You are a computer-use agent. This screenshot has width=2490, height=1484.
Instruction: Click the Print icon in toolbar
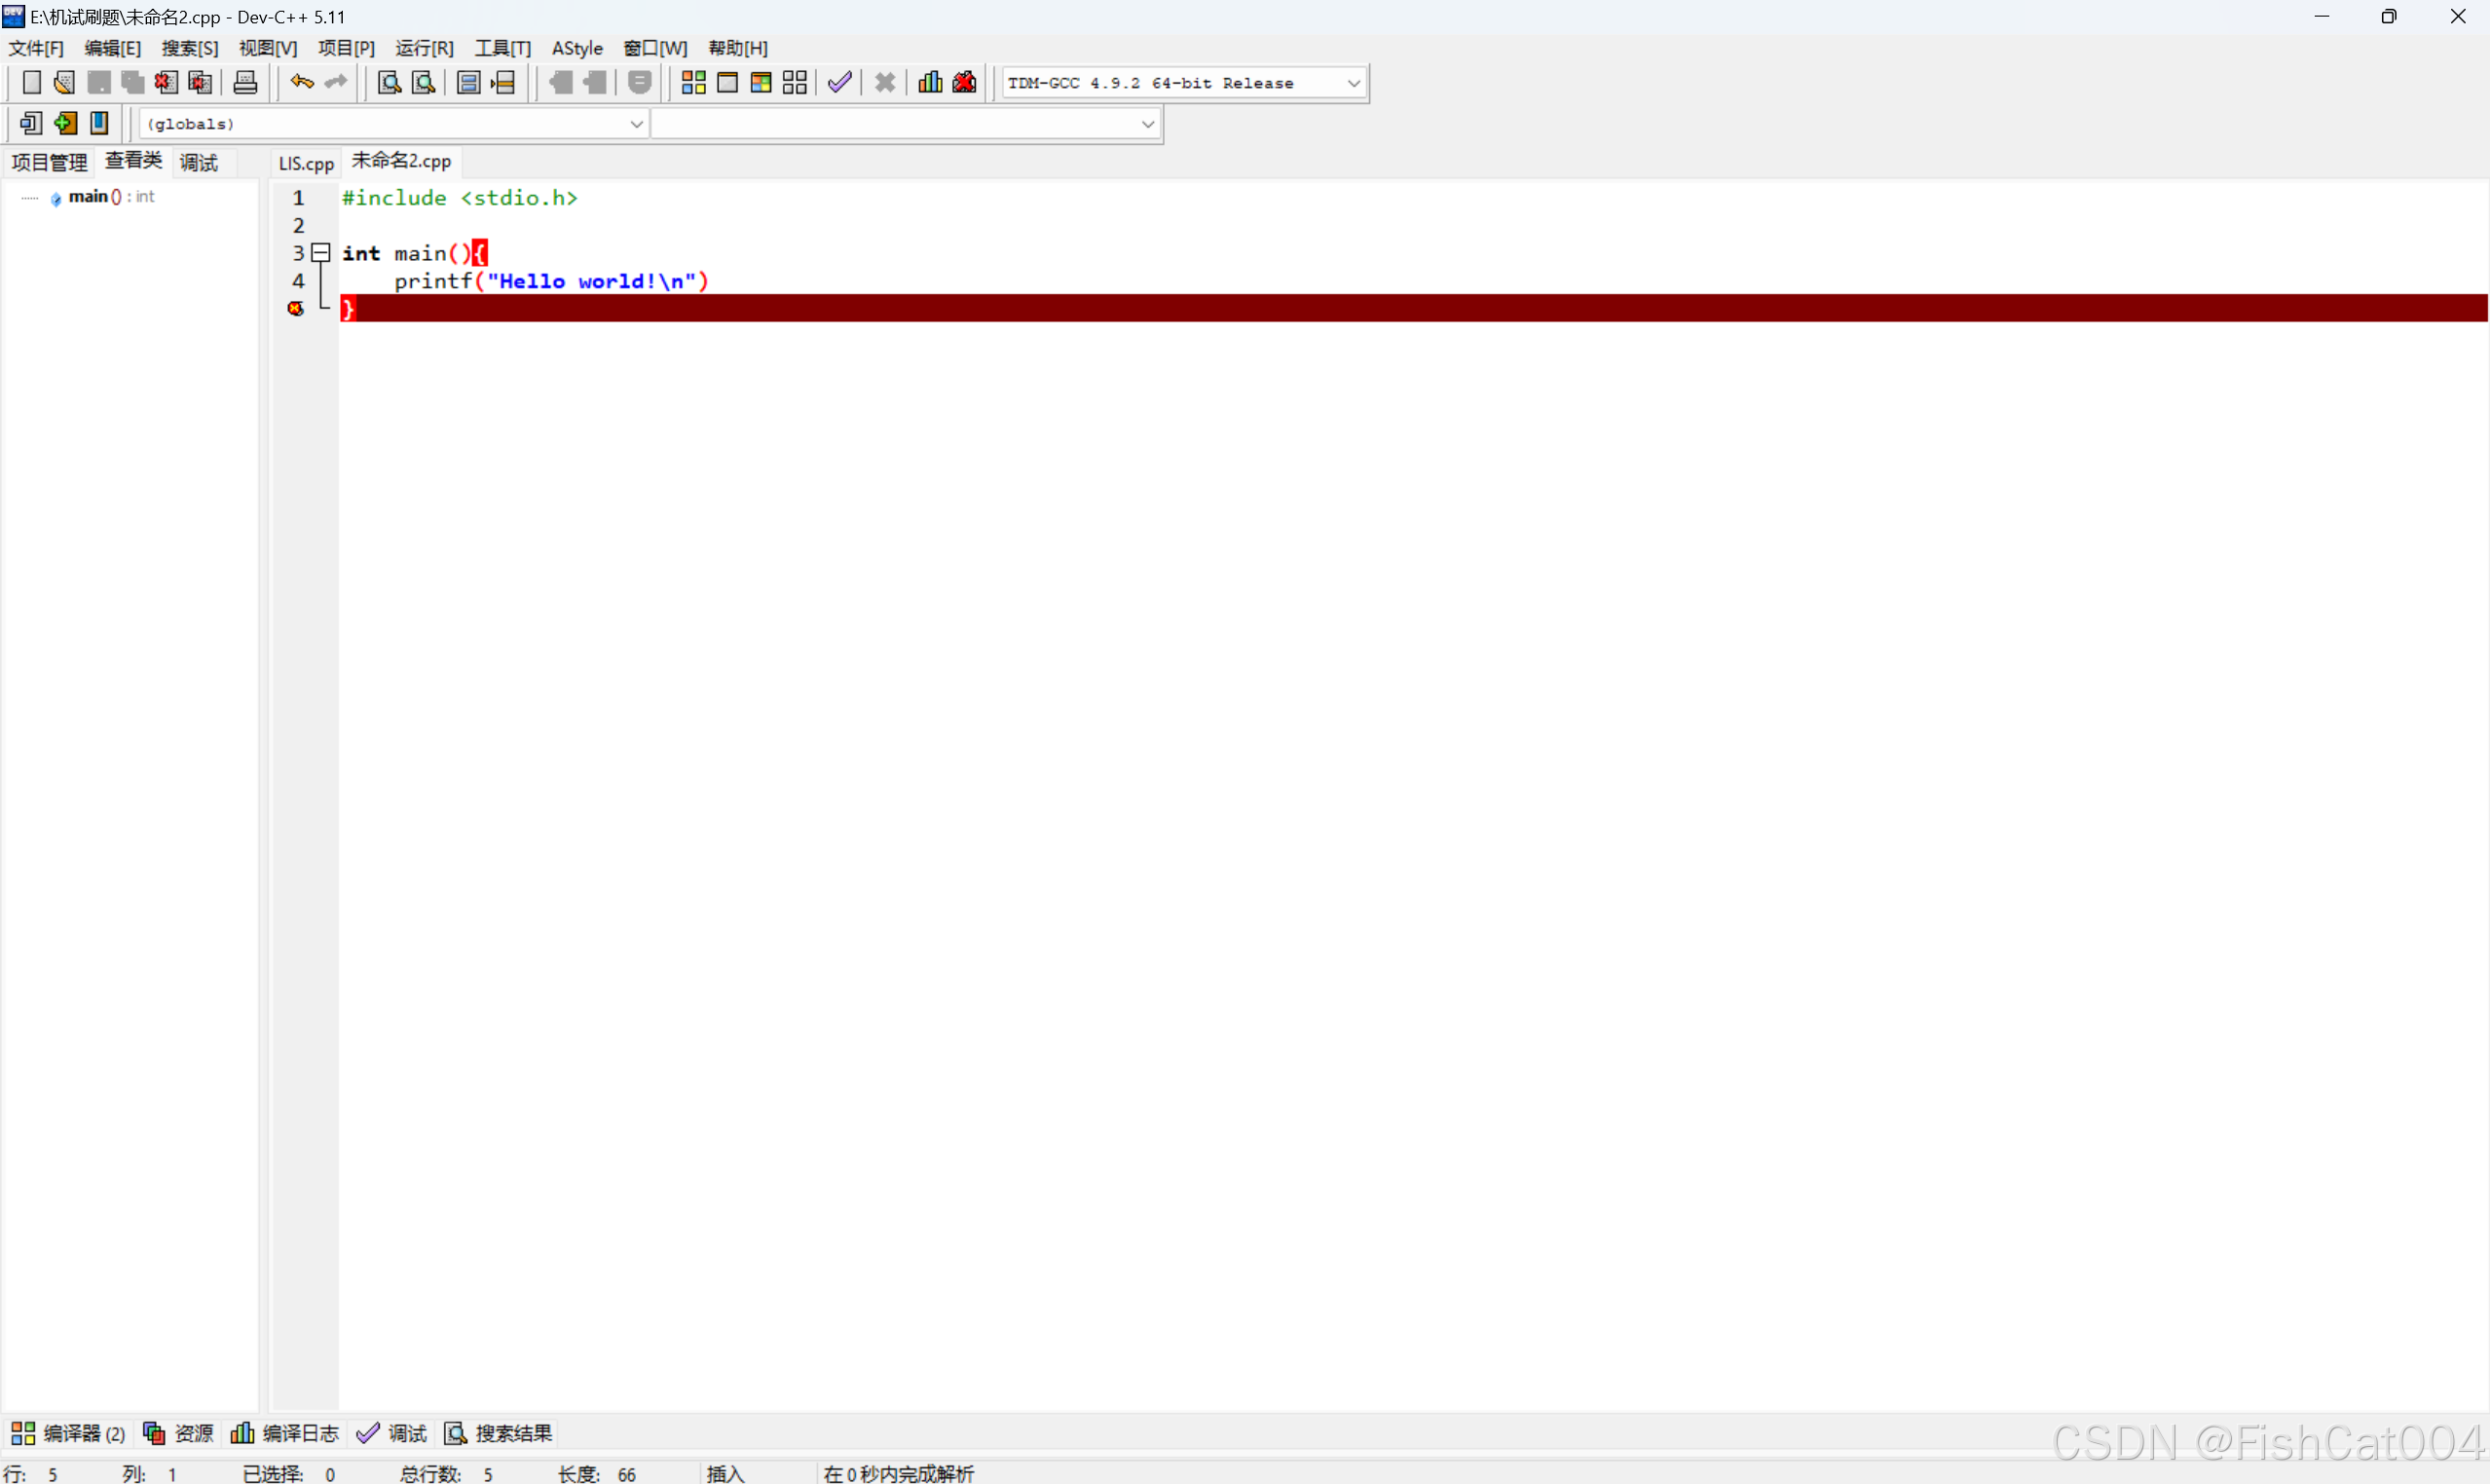click(245, 83)
